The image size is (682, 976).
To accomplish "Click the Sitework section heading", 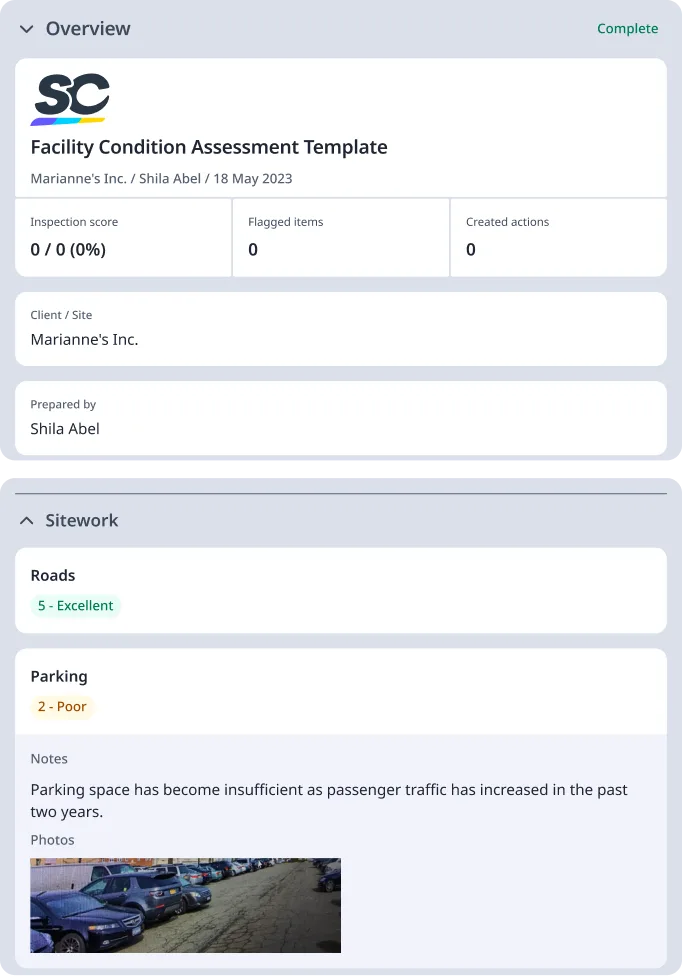I will click(x=82, y=521).
